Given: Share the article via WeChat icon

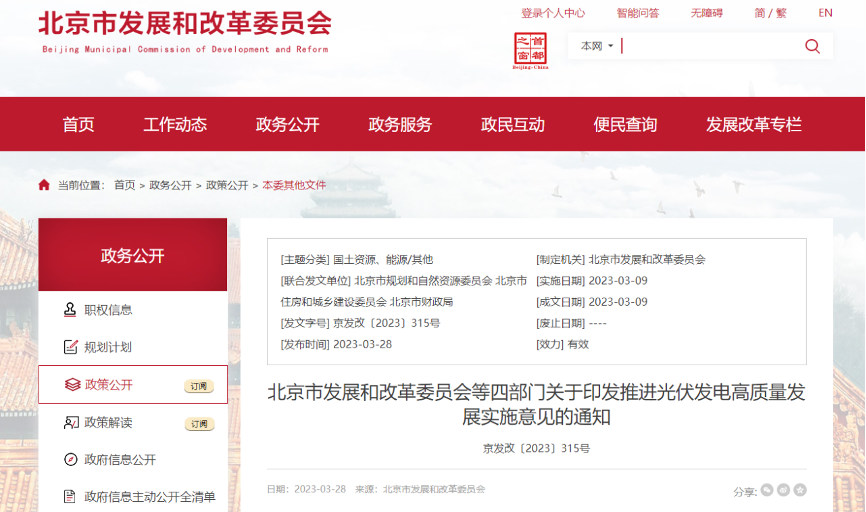Looking at the screenshot, I should [x=767, y=489].
